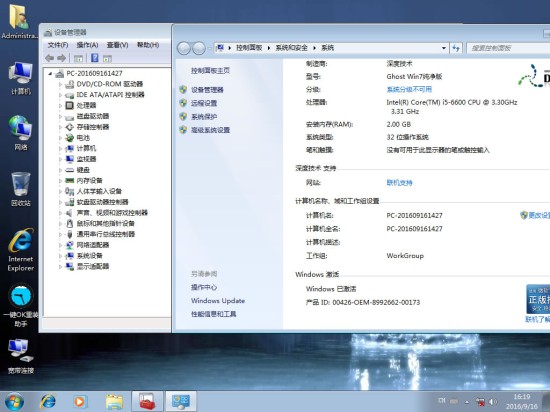Open the 宽带连接 desktop icon

(21, 356)
